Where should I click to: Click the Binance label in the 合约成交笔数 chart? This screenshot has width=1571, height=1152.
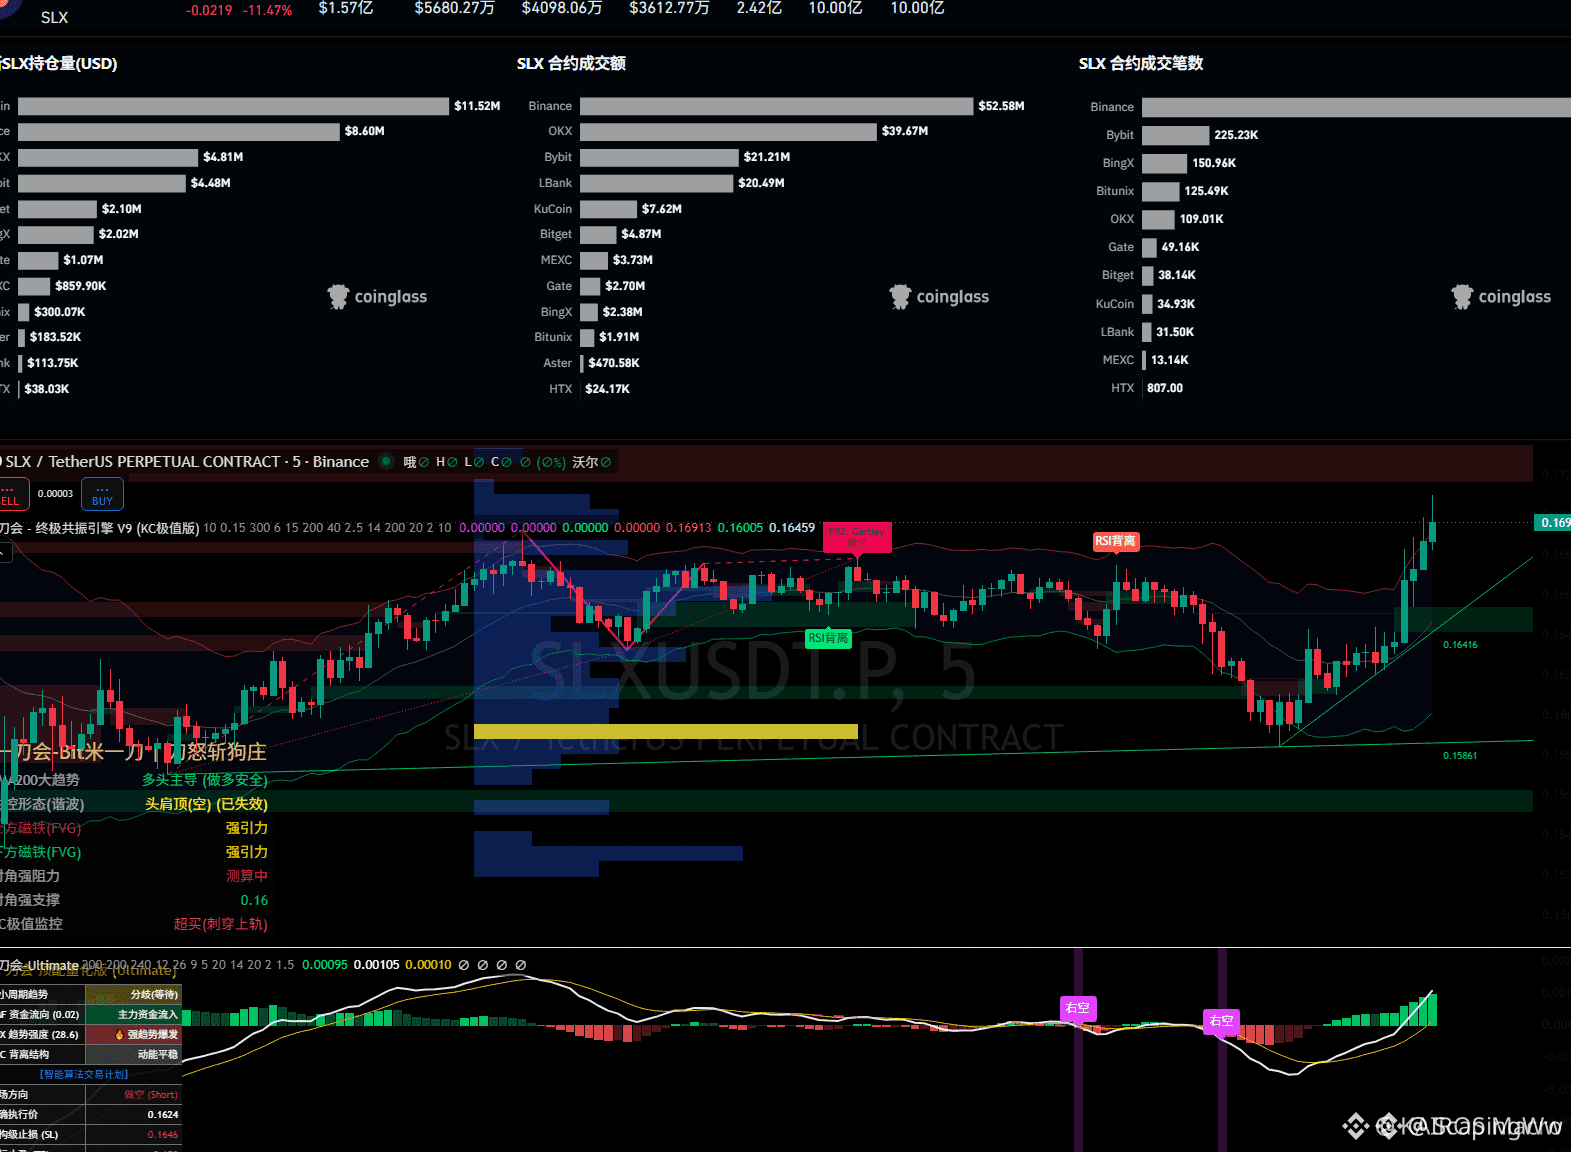click(1112, 107)
